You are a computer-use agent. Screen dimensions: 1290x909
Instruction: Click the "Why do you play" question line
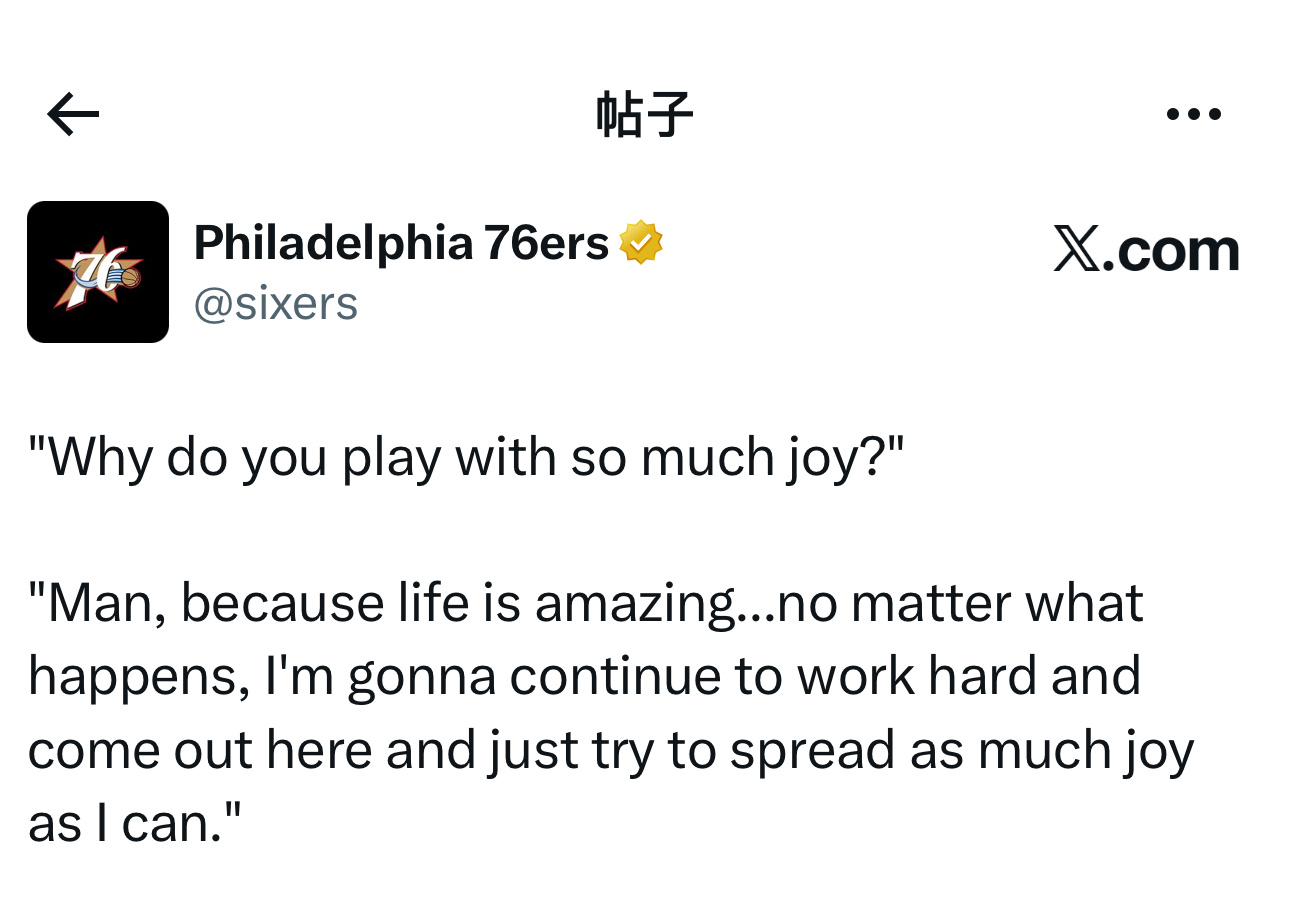(x=466, y=456)
